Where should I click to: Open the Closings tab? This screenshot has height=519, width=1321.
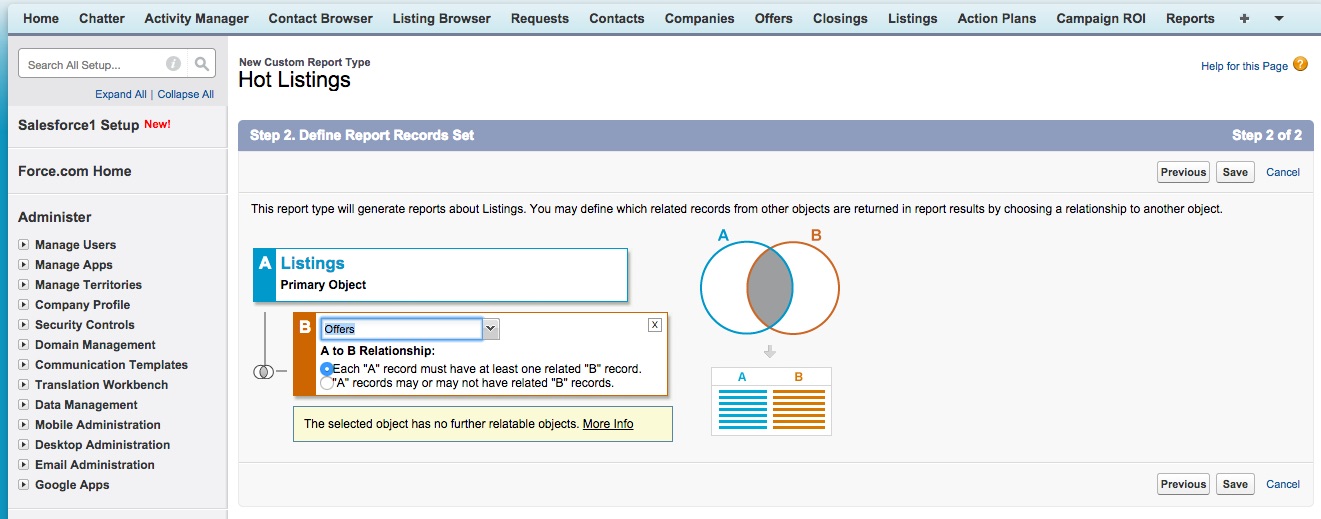[841, 18]
